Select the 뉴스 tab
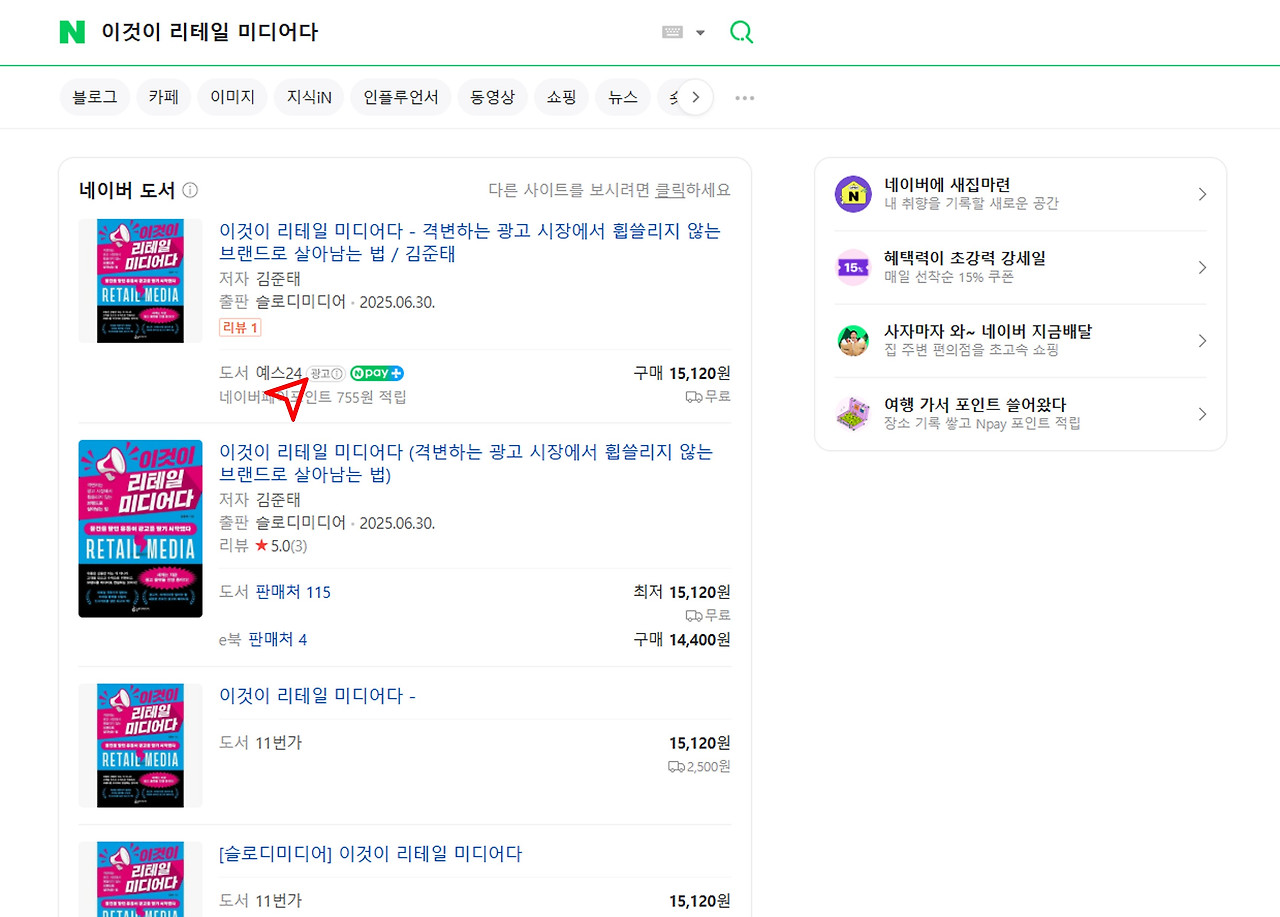 click(x=623, y=97)
